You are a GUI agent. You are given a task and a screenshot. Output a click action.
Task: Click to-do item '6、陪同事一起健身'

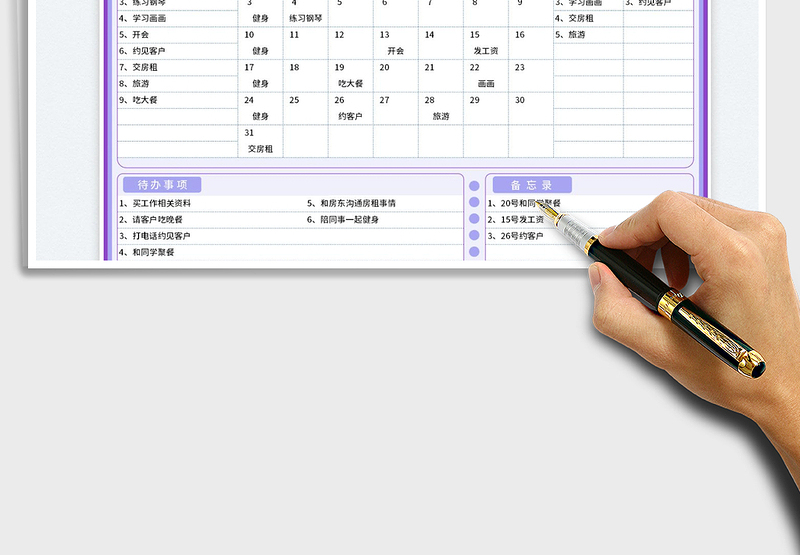[343, 219]
